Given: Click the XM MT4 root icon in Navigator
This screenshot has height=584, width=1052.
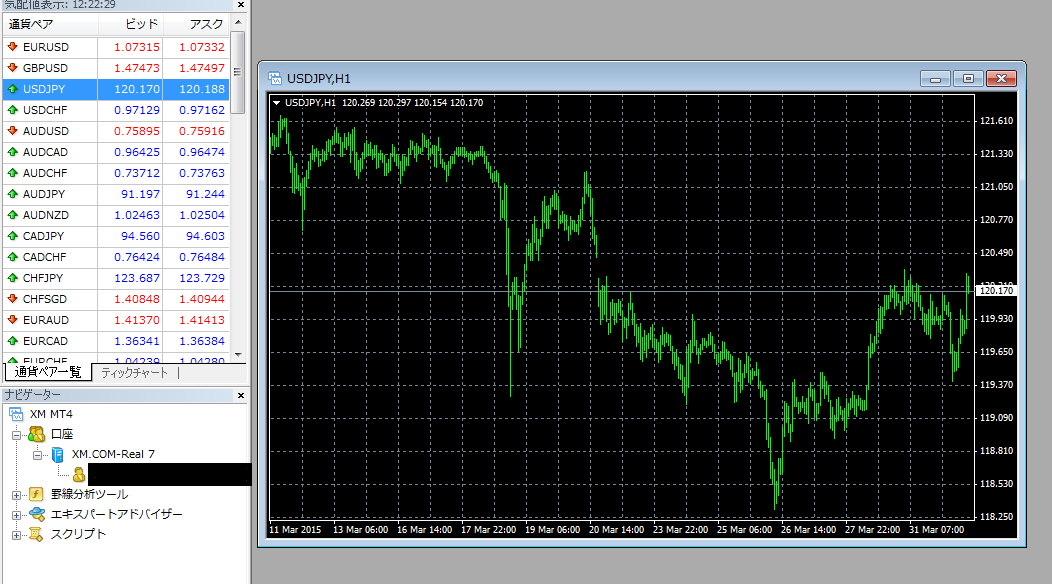Looking at the screenshot, I should coord(16,414).
